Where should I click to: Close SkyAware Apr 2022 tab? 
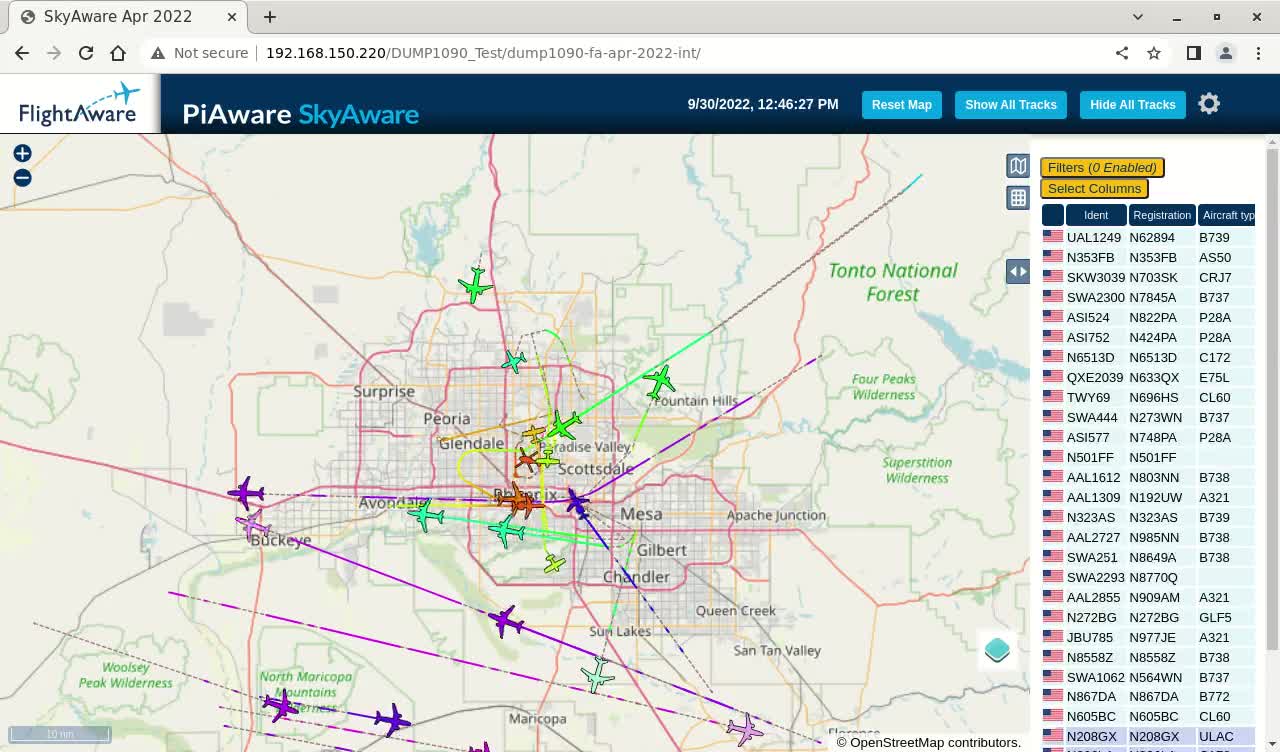click(x=232, y=17)
